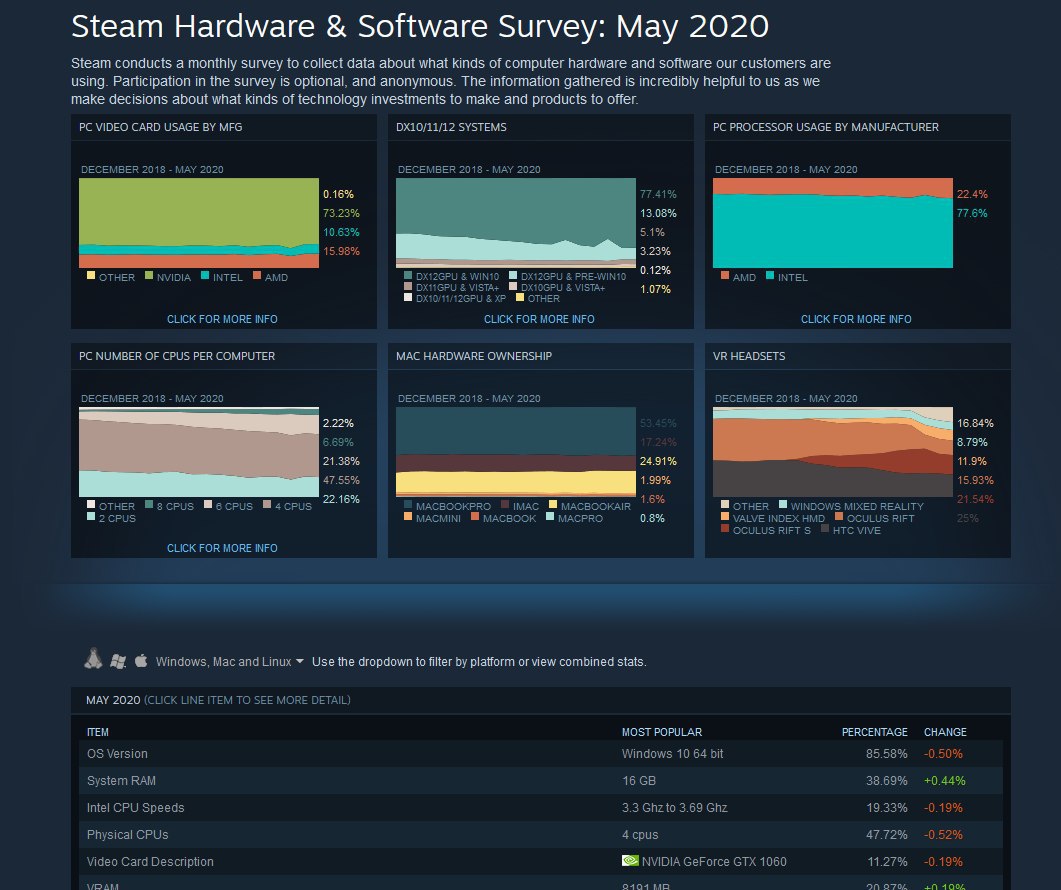Click the 2 CPUS legend swatch
Viewport: 1061px width, 890px height.
point(91,516)
